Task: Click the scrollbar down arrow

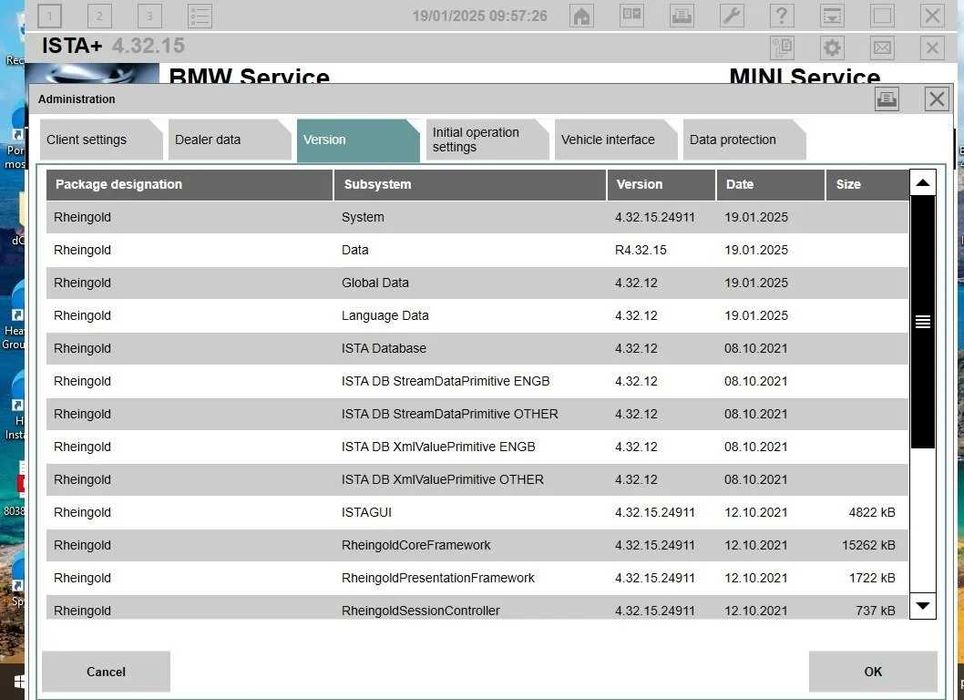Action: click(922, 606)
